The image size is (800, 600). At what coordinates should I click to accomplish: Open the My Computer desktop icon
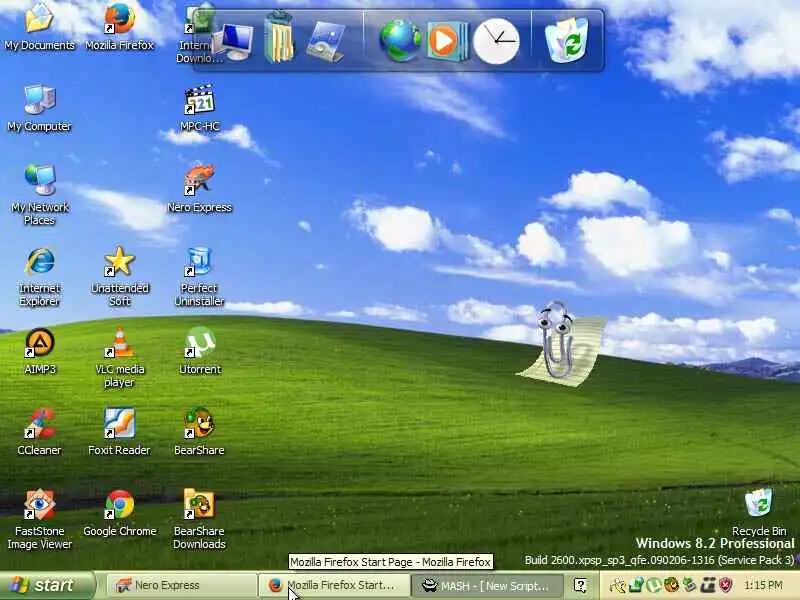click(39, 108)
